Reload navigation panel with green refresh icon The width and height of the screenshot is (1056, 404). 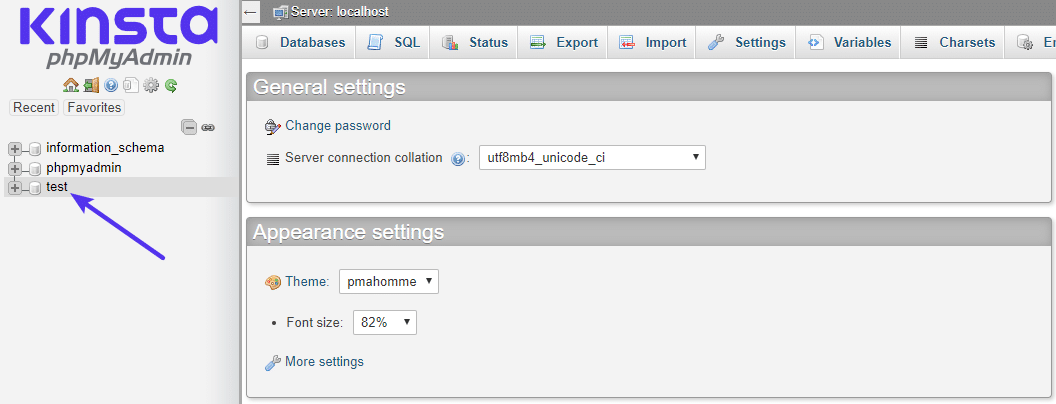(171, 86)
